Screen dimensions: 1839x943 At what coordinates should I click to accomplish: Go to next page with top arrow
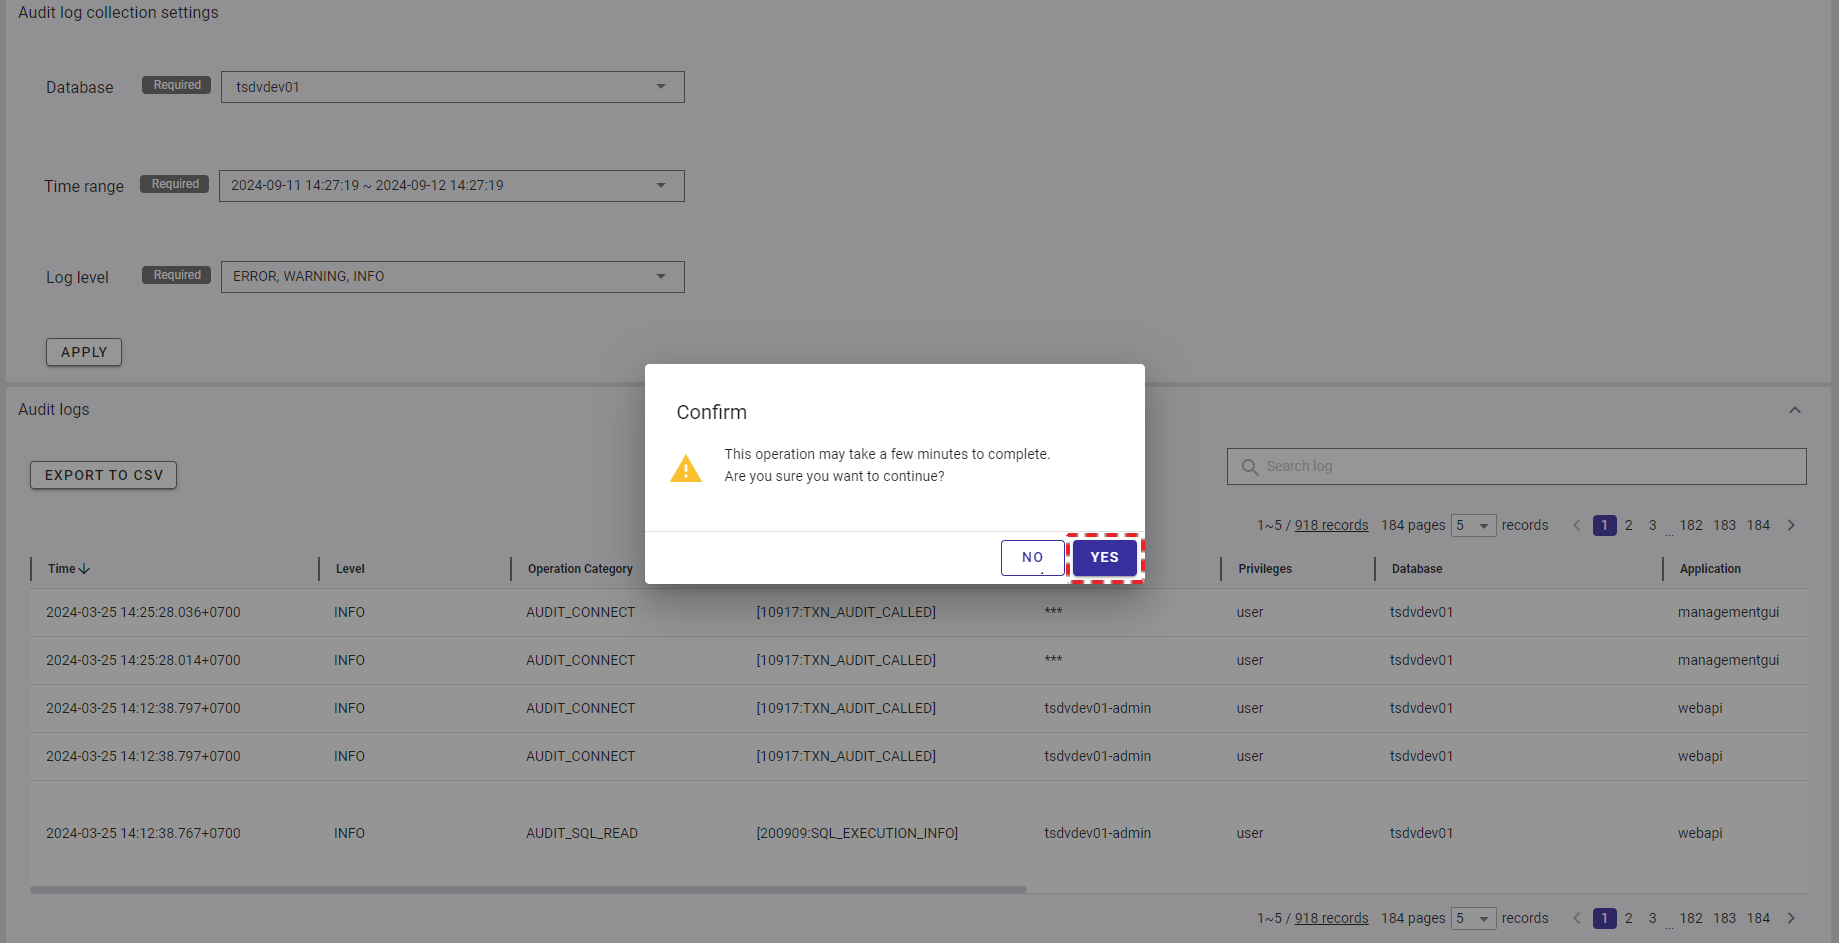[x=1790, y=525]
